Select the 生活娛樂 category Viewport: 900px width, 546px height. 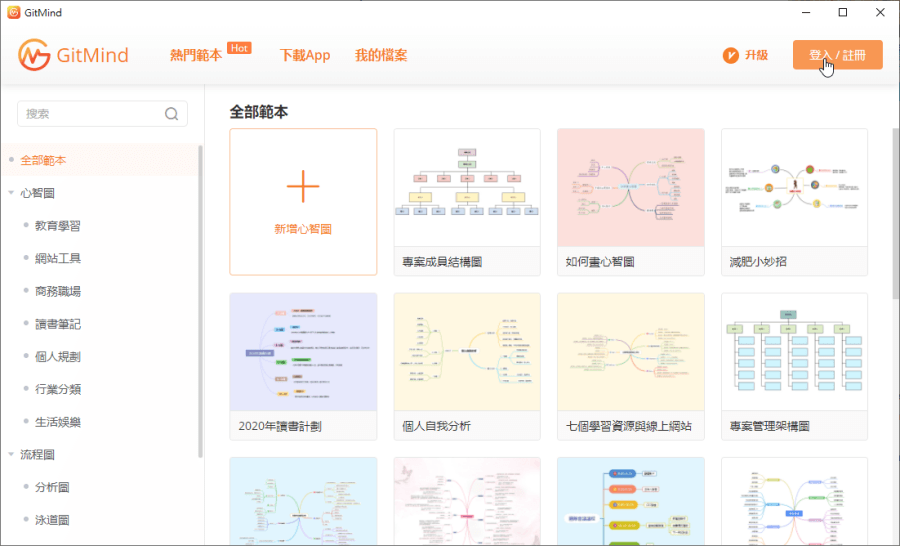[x=57, y=422]
